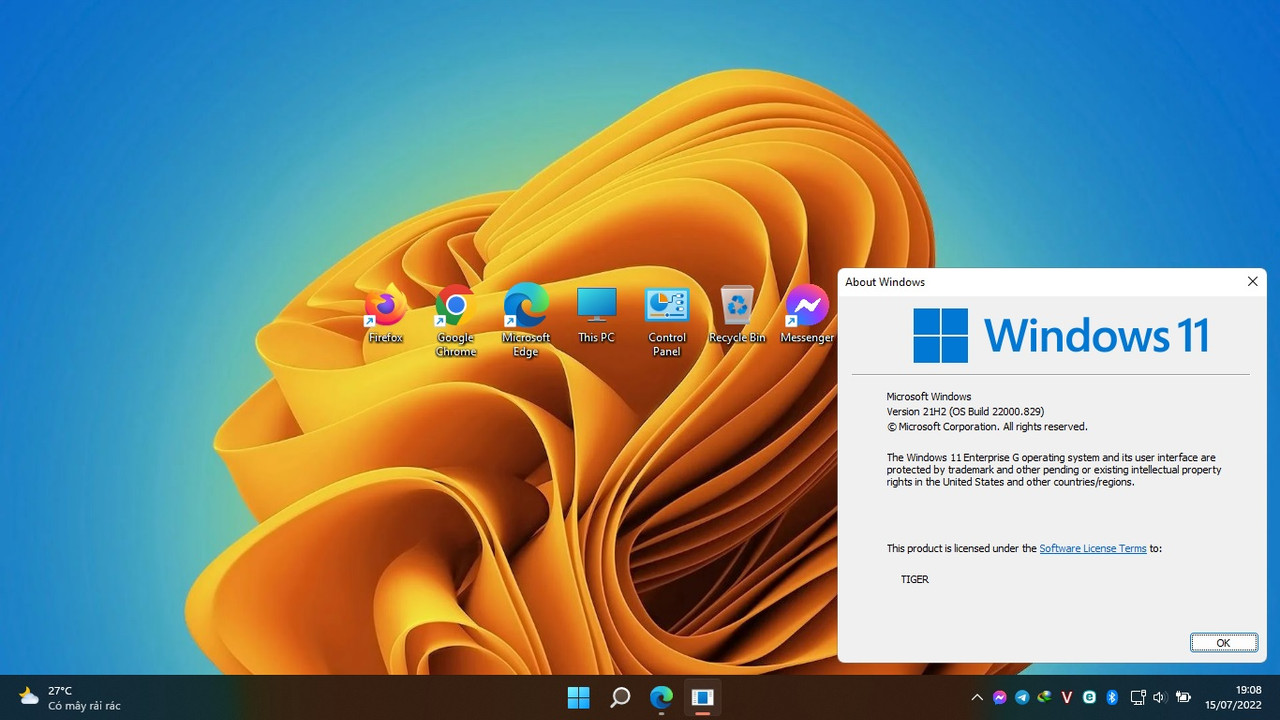
Task: Open the volume speaker tray icon
Action: pos(1160,697)
